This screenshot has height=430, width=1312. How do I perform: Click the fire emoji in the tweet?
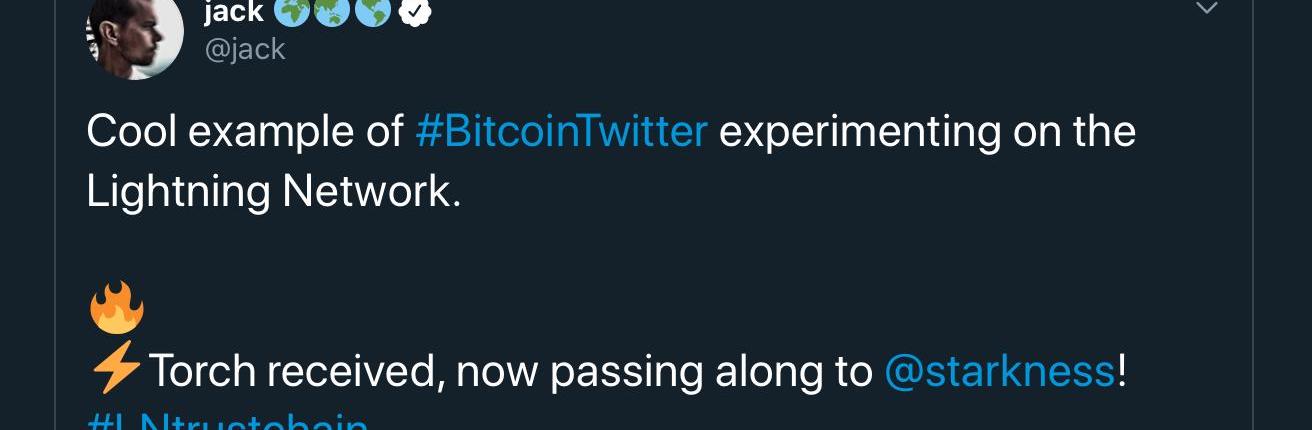[117, 307]
